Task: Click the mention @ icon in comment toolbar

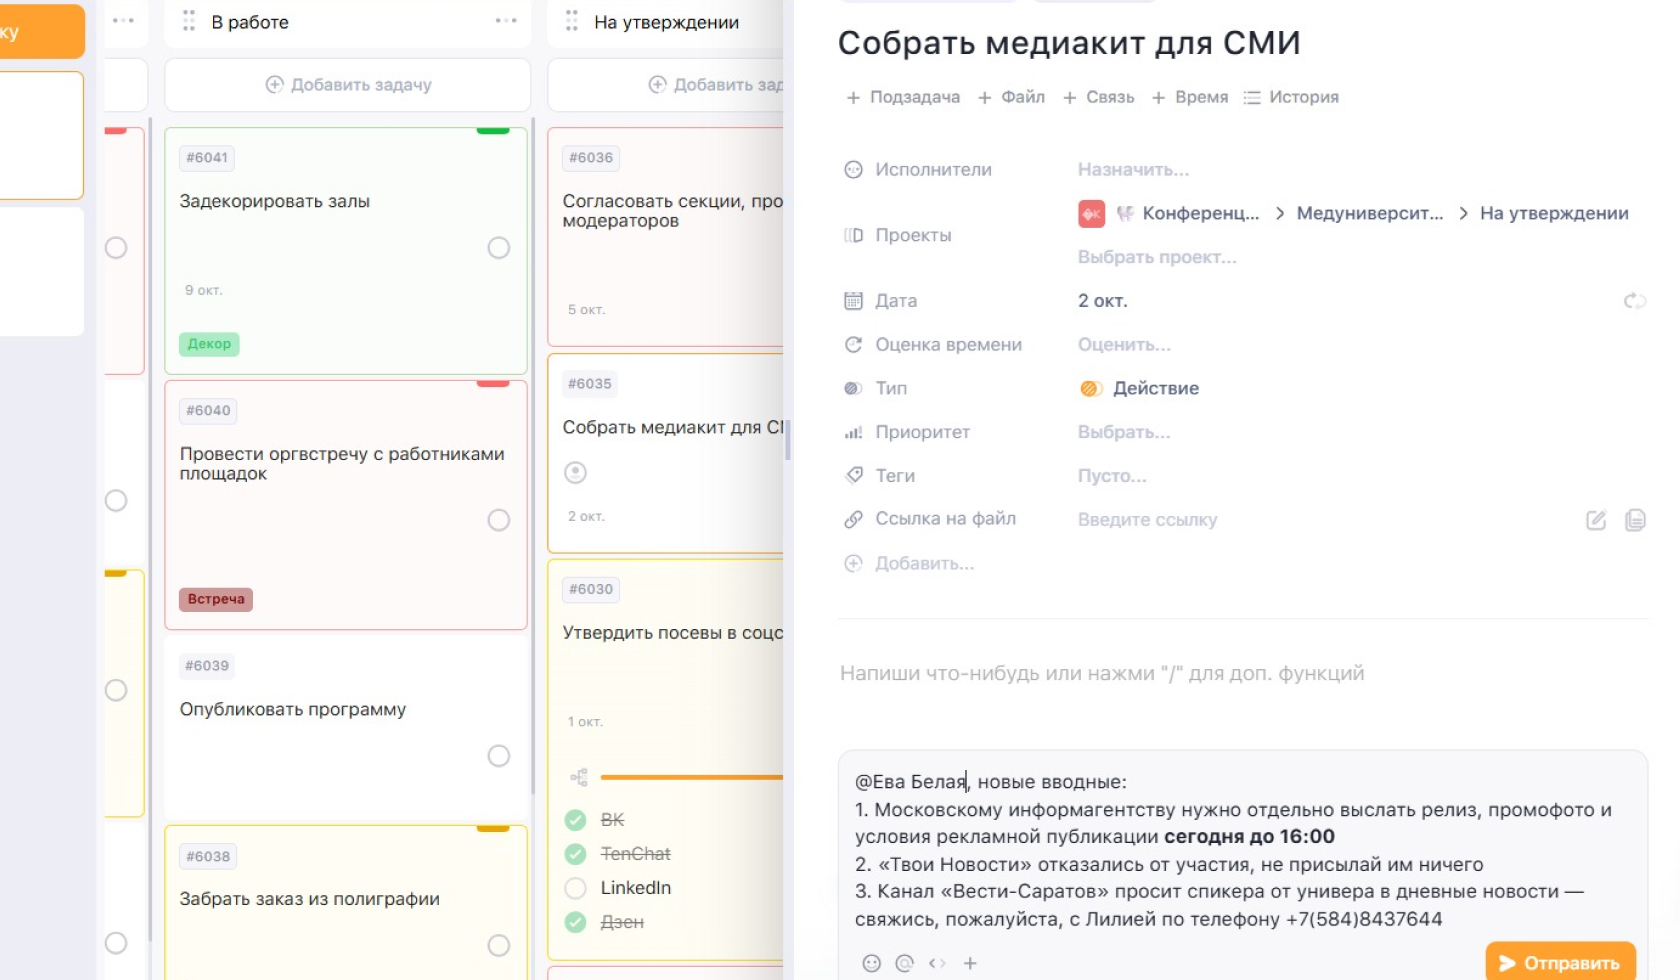Action: [x=905, y=963]
